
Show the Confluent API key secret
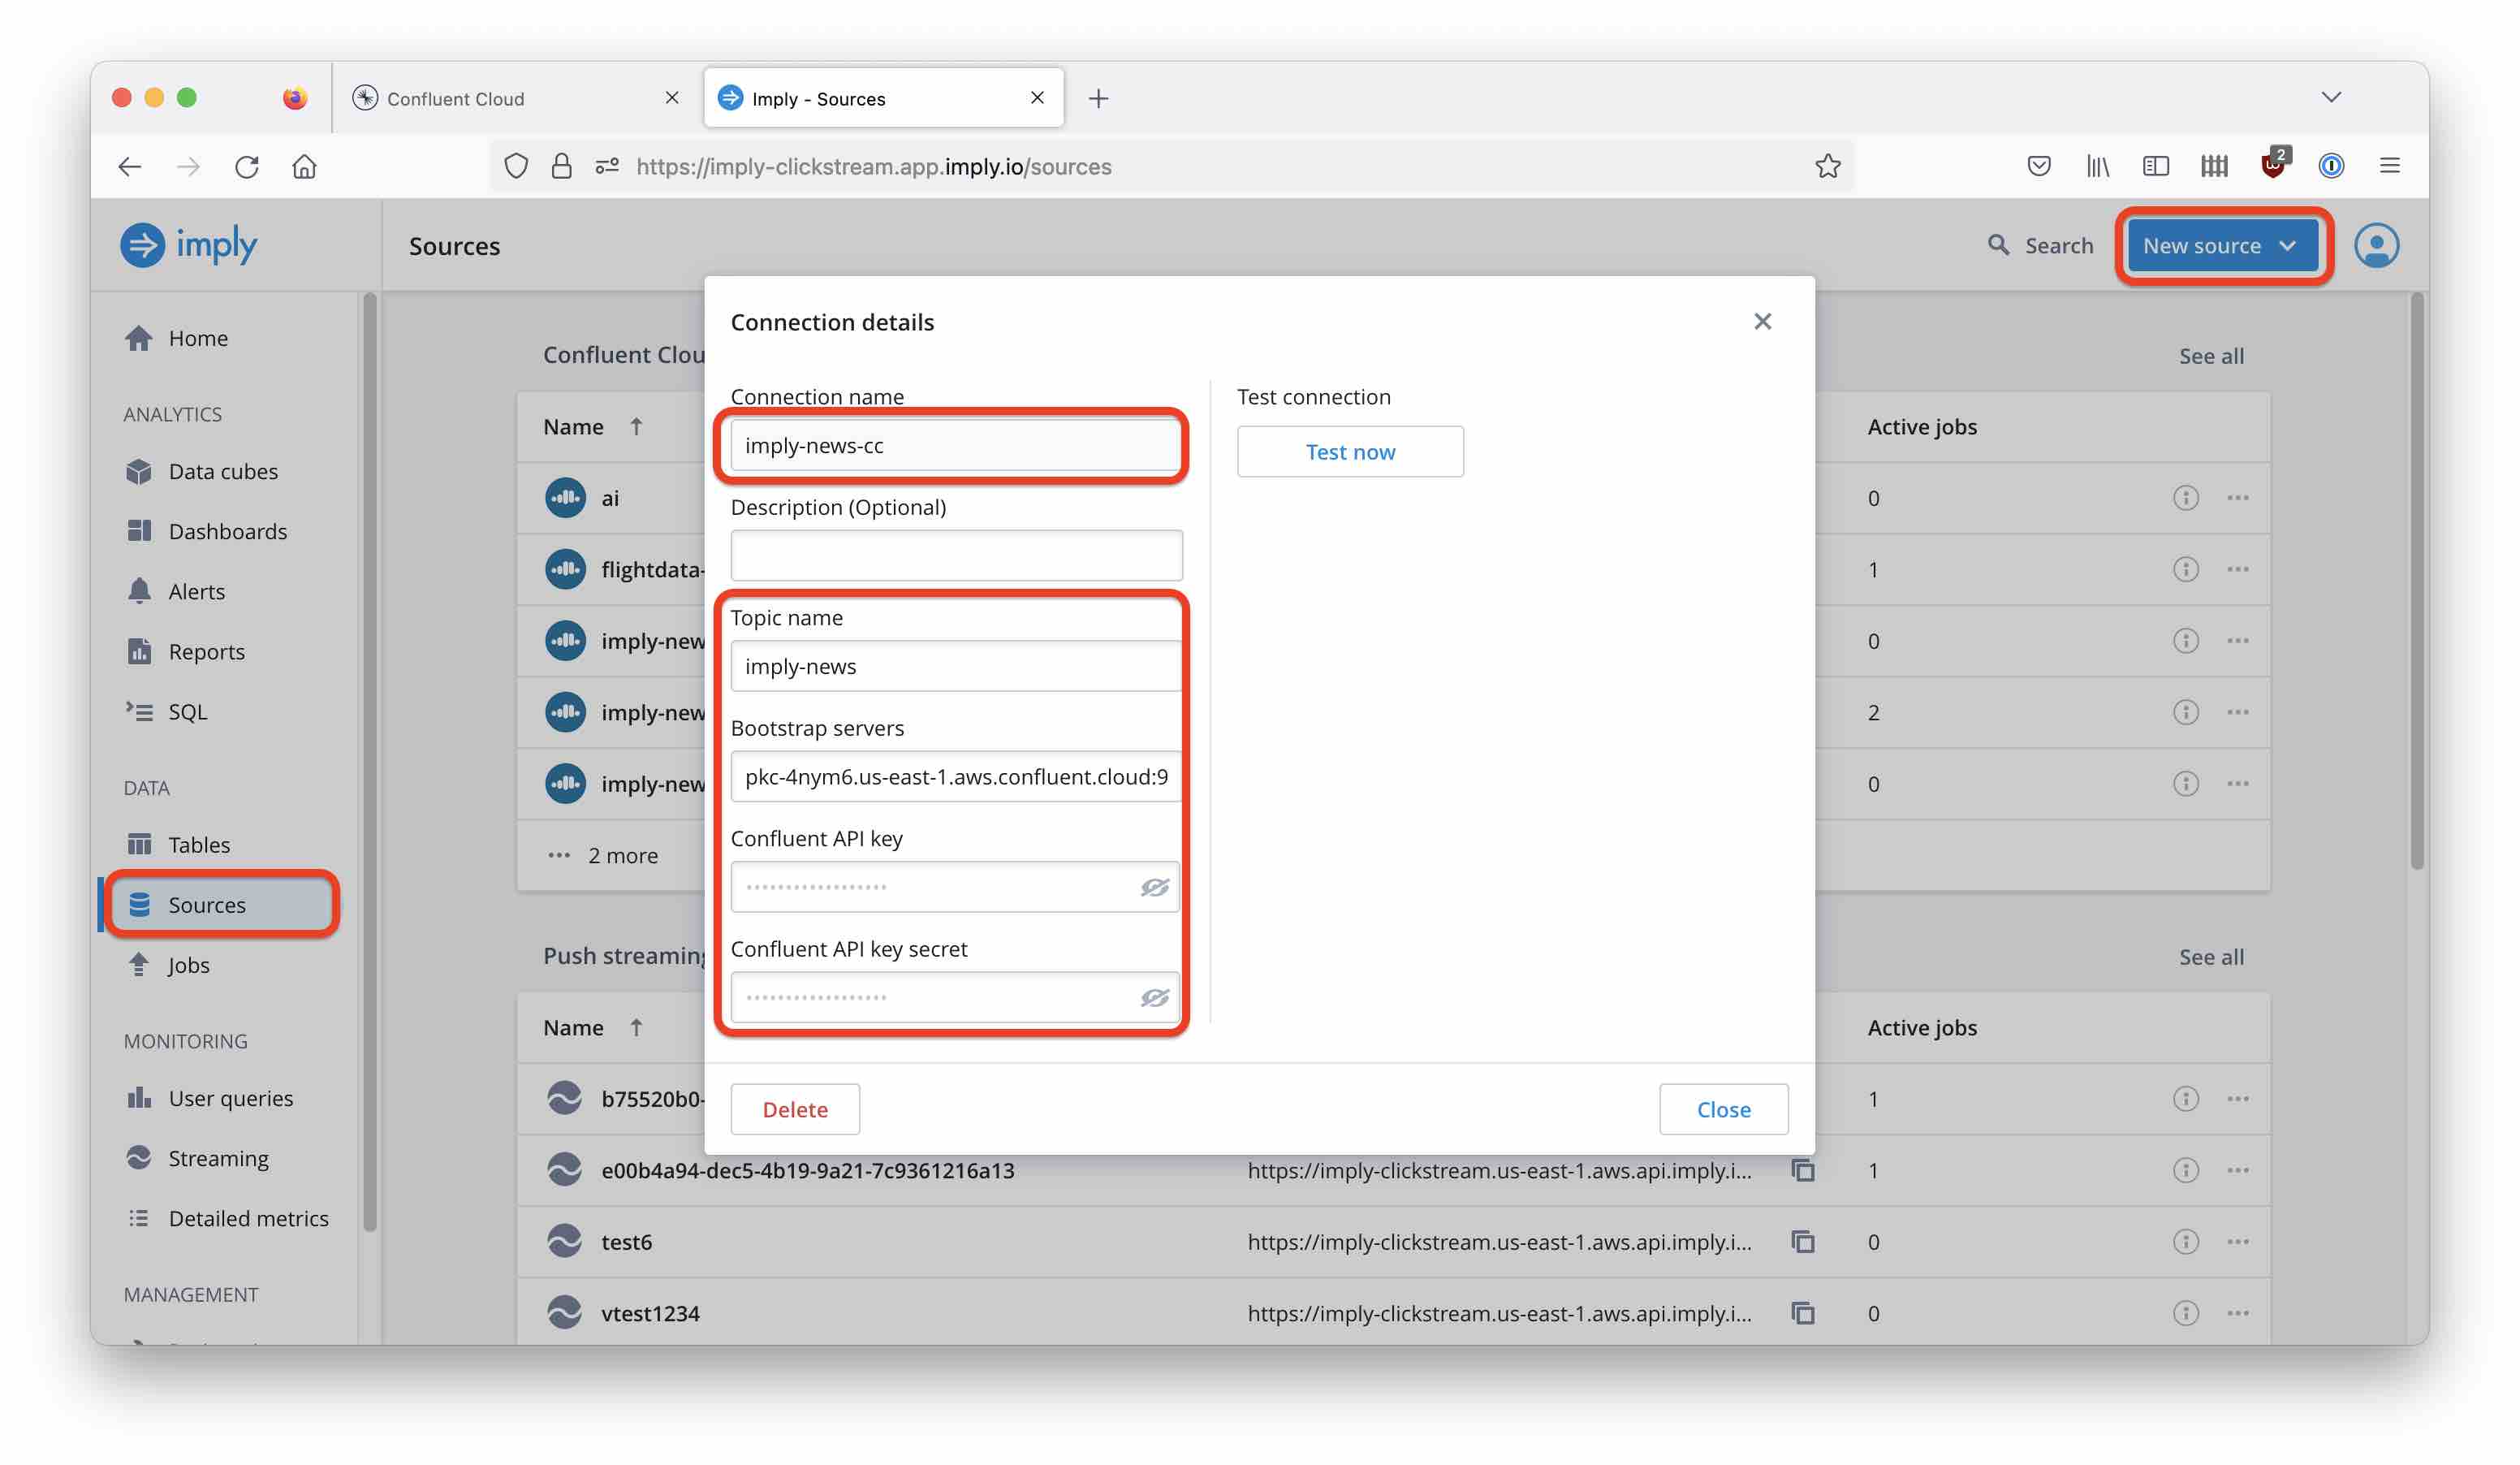pos(1154,996)
